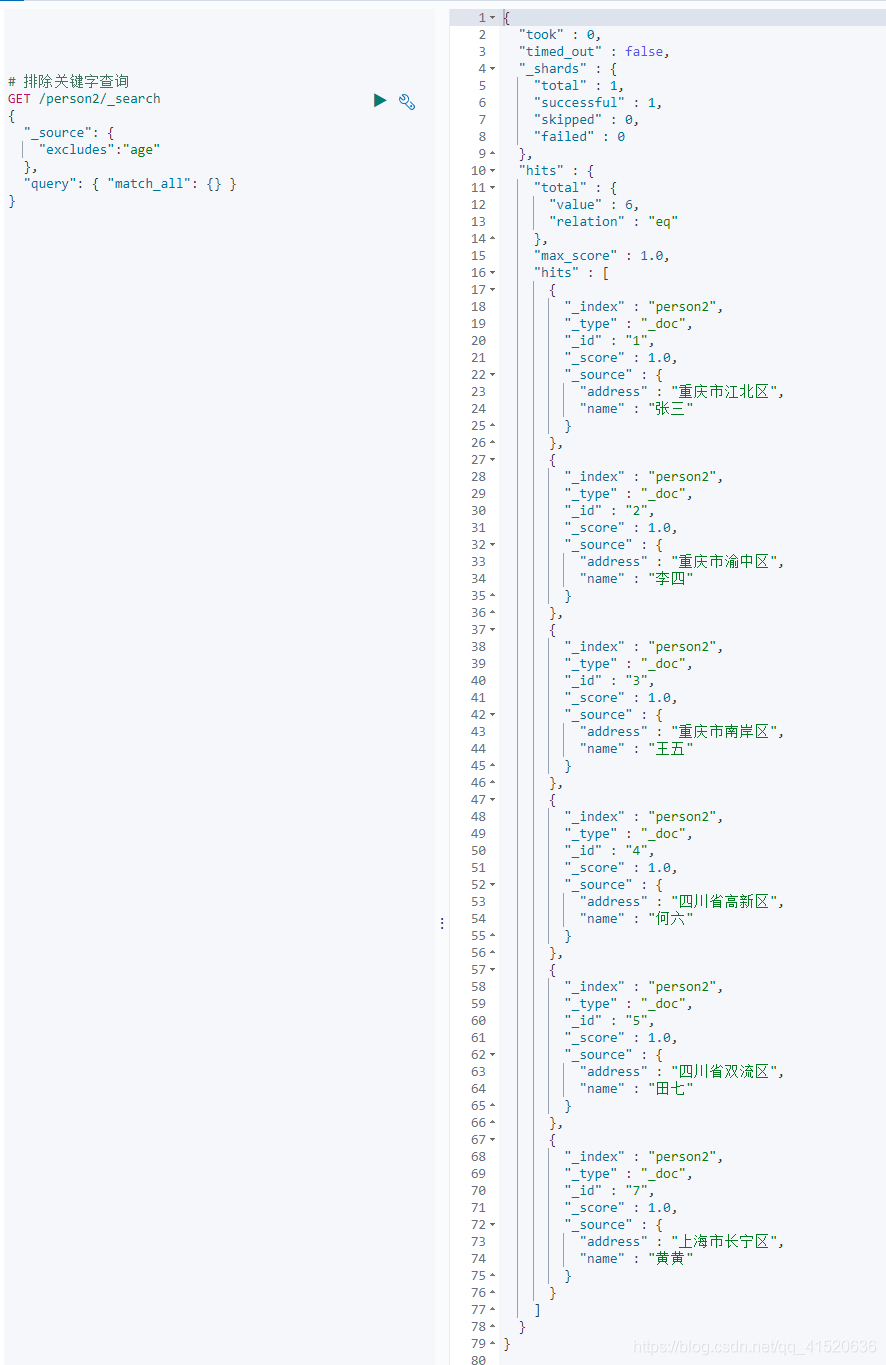This screenshot has height=1365, width=886.
Task: Click the panel divider handle with three dots
Action: coord(442,923)
